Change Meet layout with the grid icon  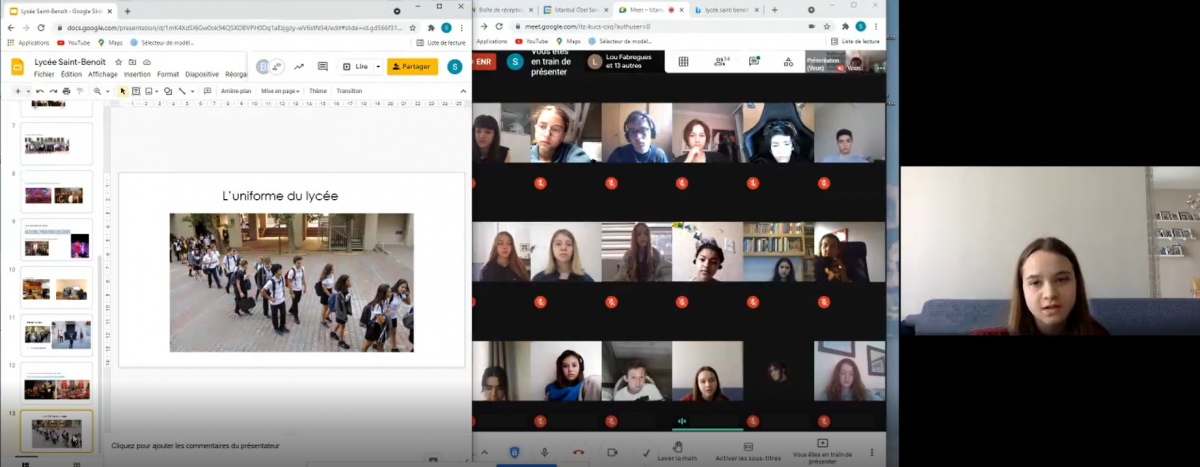coord(684,61)
